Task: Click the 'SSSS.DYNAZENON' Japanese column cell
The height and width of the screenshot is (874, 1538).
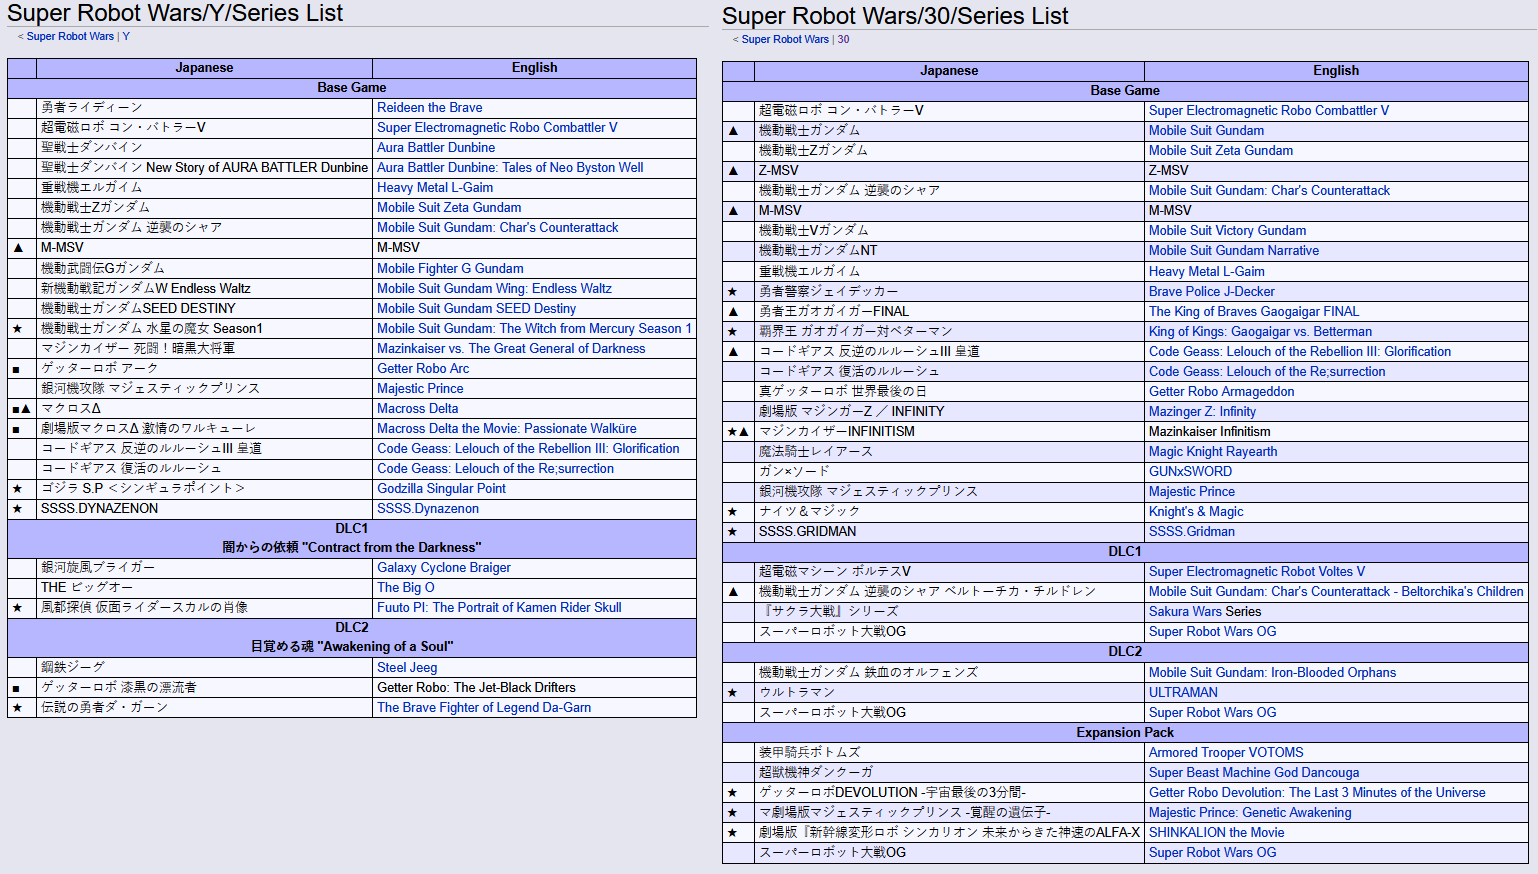Action: click(x=204, y=509)
